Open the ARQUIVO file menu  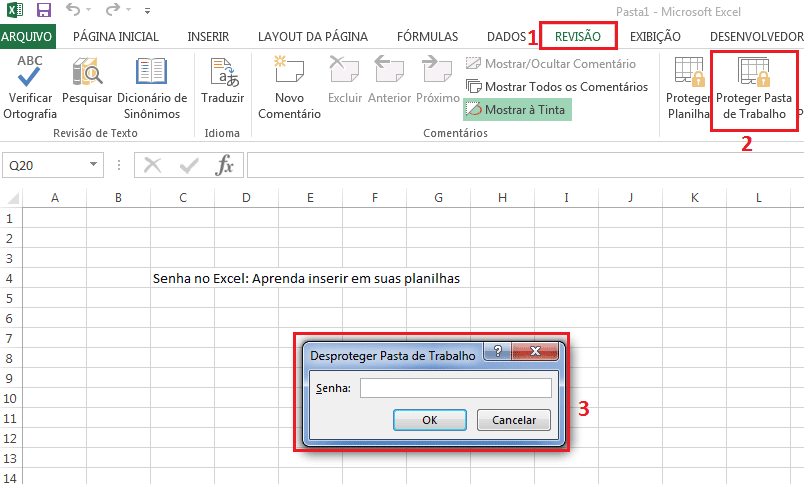[x=28, y=37]
